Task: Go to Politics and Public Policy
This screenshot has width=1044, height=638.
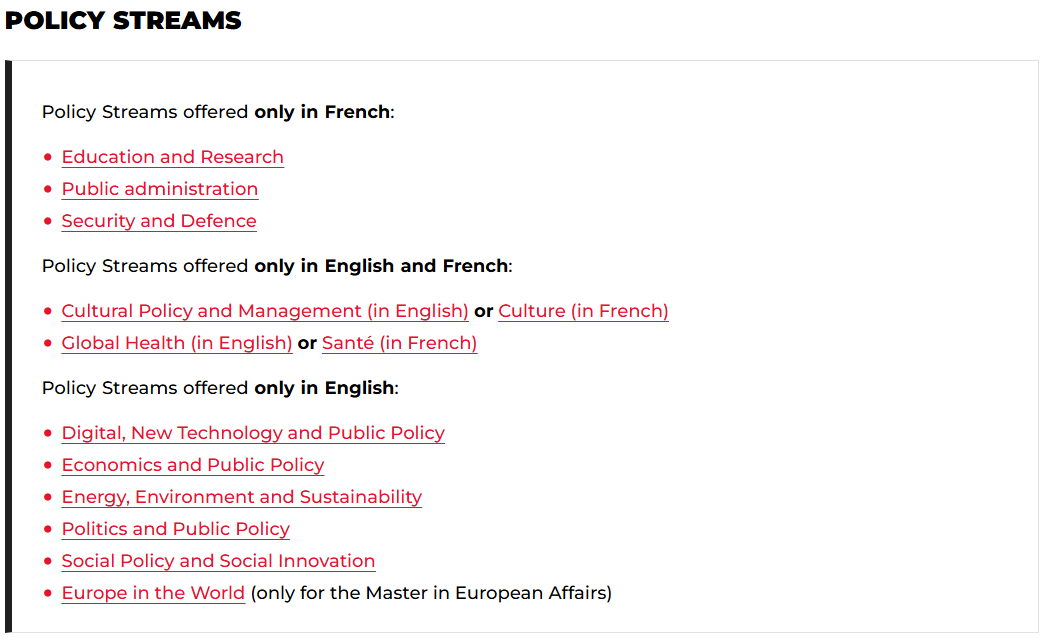Action: 176,529
